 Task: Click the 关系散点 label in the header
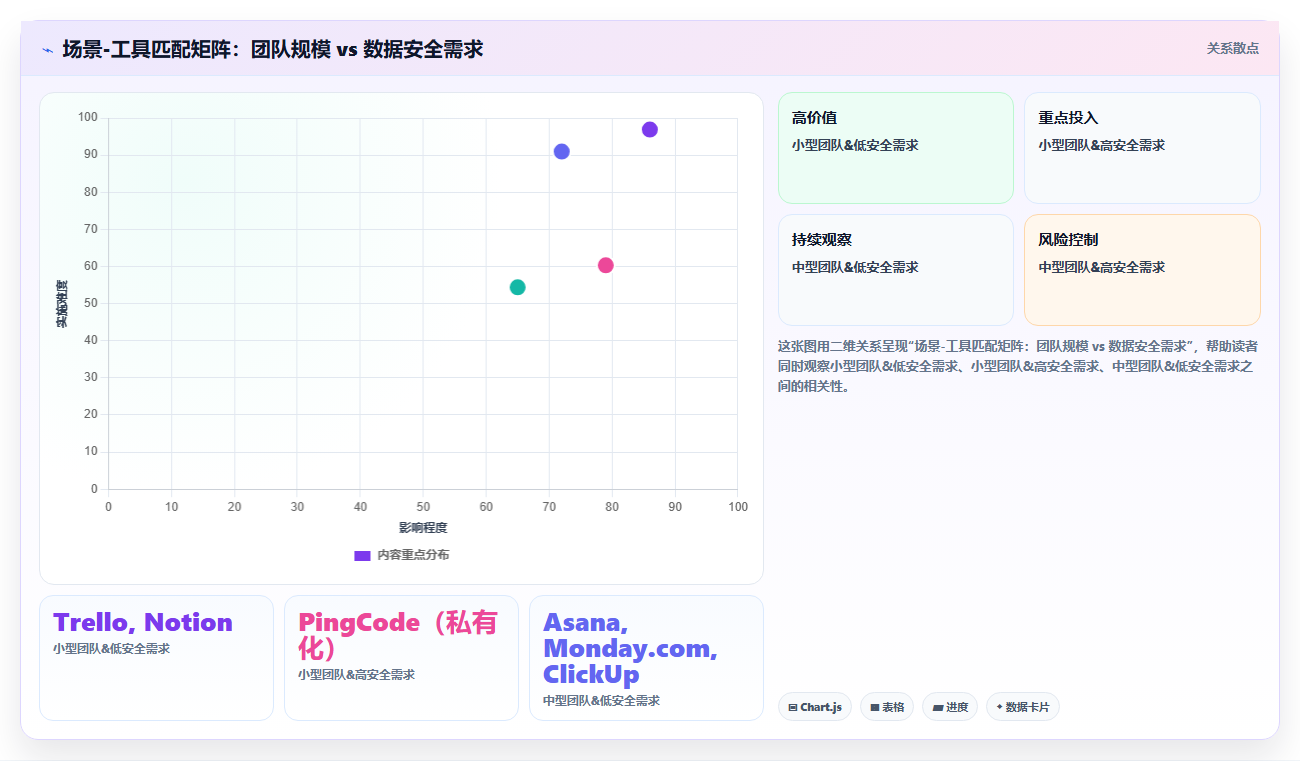(x=1232, y=48)
